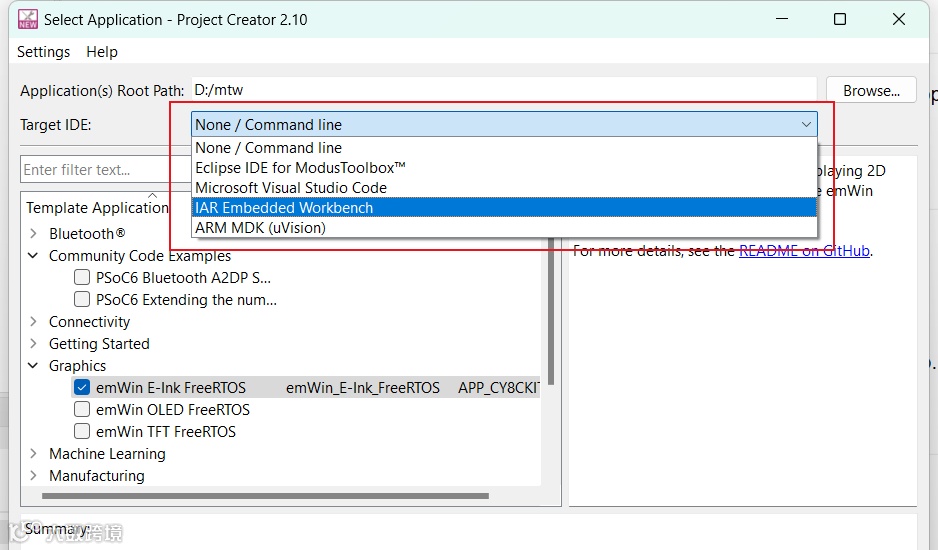
Task: Click the Template Application column header
Action: [98, 208]
